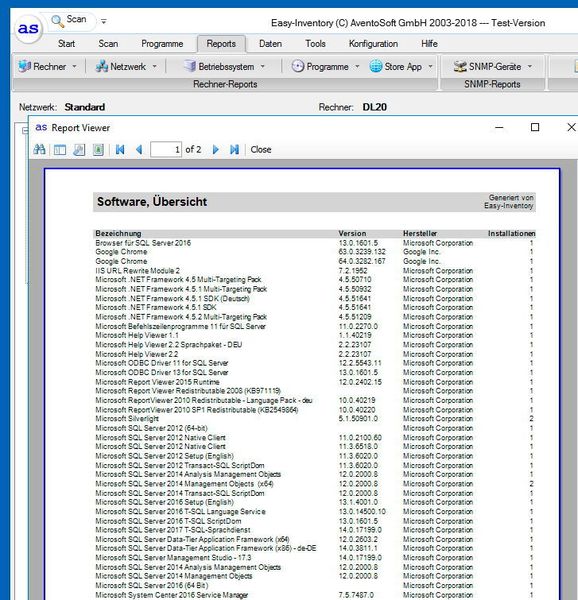
Task: Click the export report icon
Action: [98, 150]
